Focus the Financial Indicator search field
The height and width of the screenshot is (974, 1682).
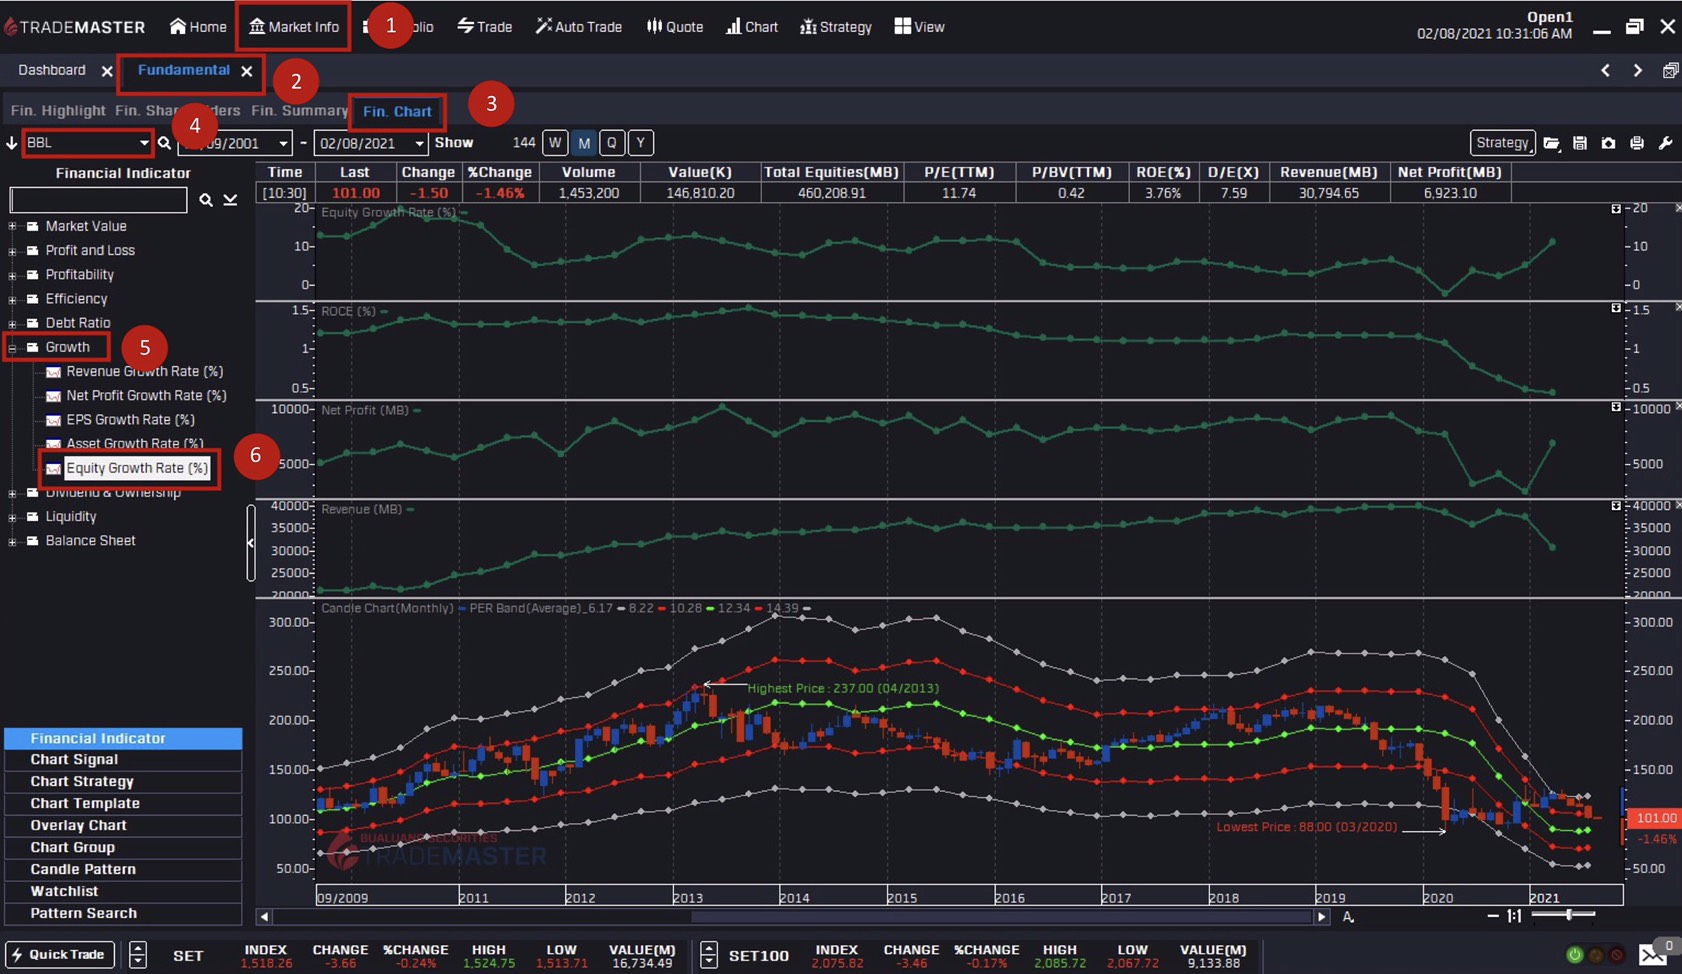point(98,200)
